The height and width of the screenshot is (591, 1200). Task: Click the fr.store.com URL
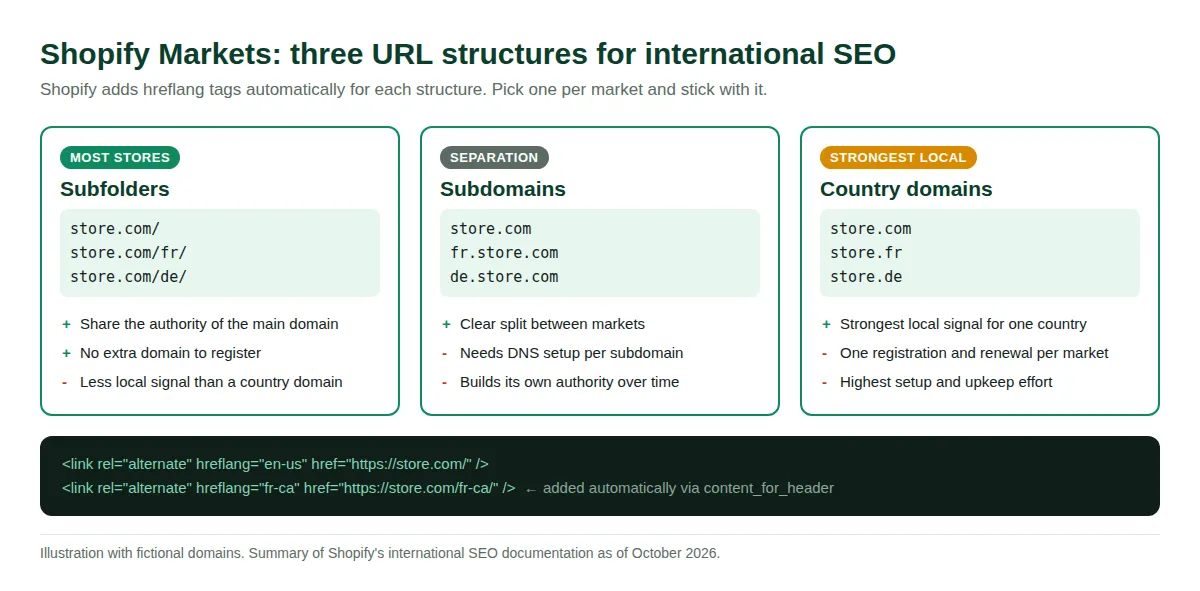504,253
